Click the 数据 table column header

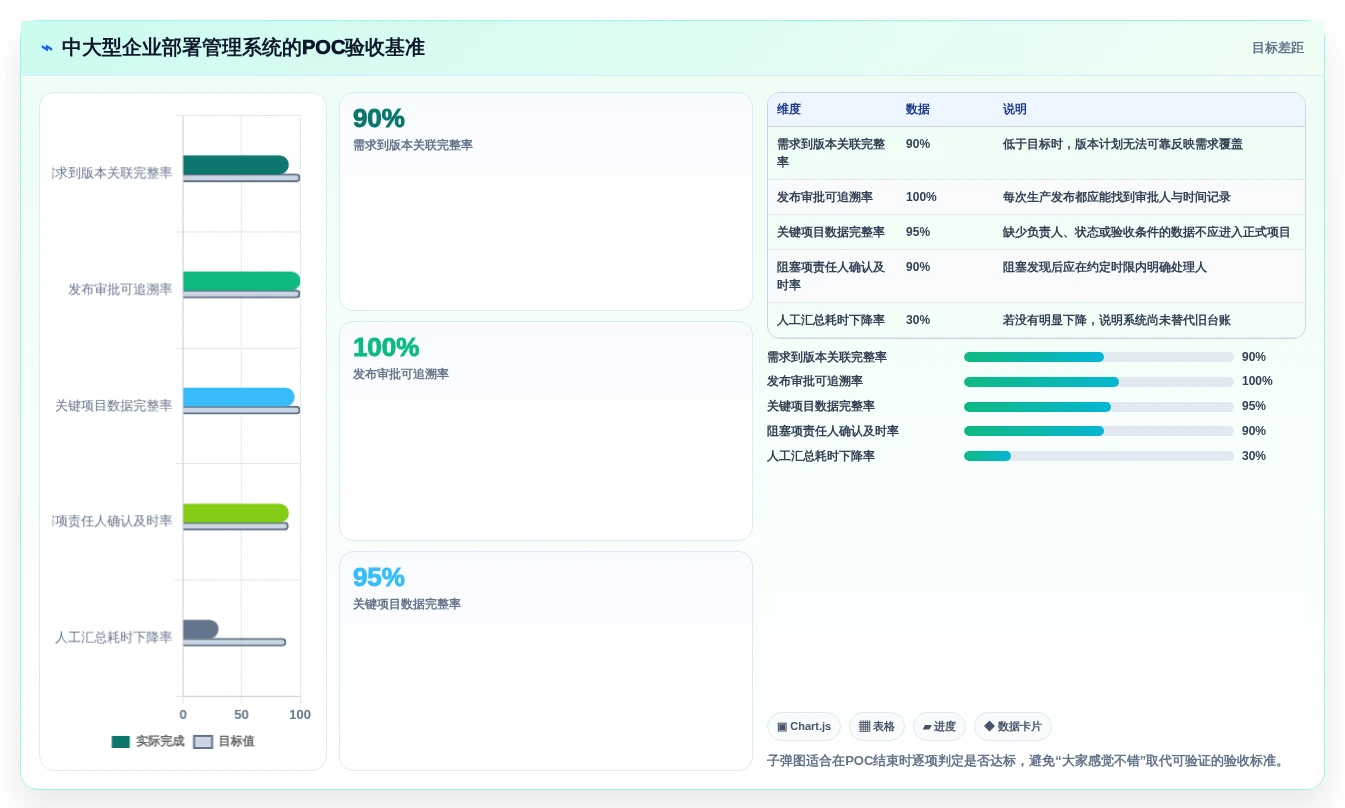click(x=918, y=109)
